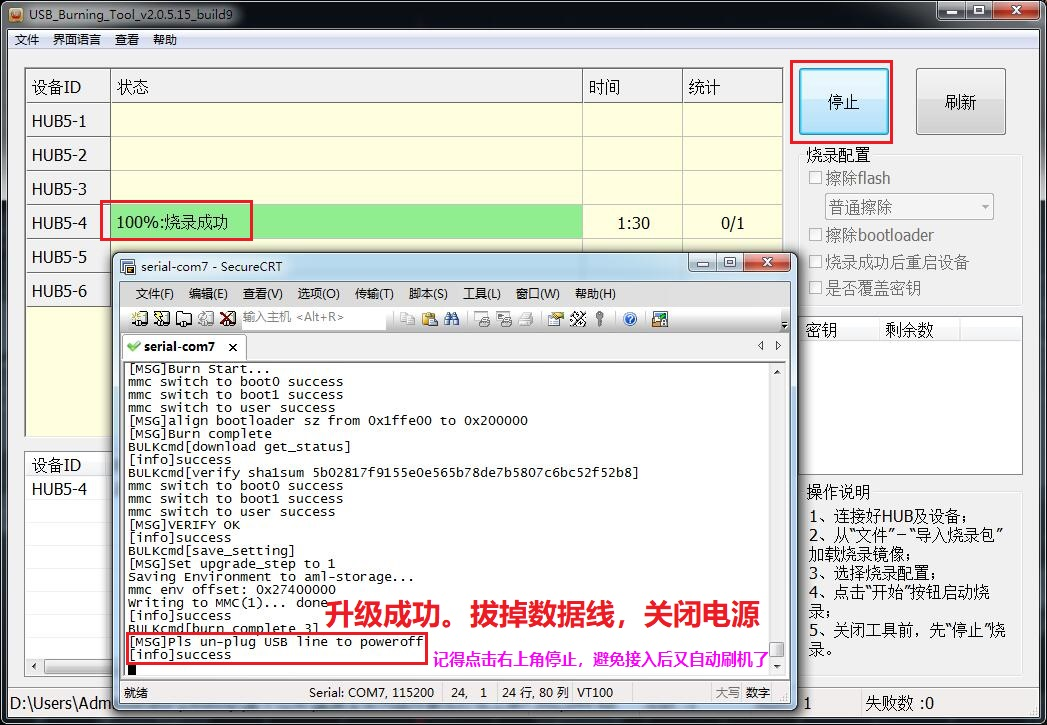This screenshot has height=725, width=1047.
Task: Click the Paste clipboard icon in SecureCRT
Action: pyautogui.click(x=429, y=319)
